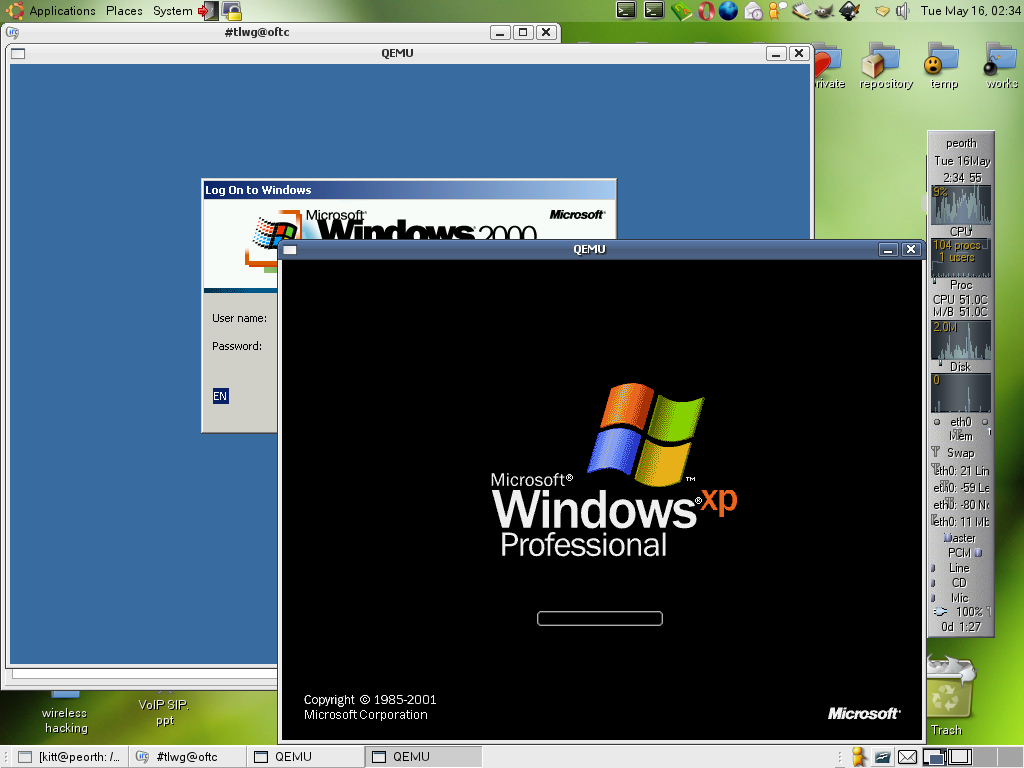Click the Log On to Windows title bar
The height and width of the screenshot is (768, 1024).
(409, 190)
